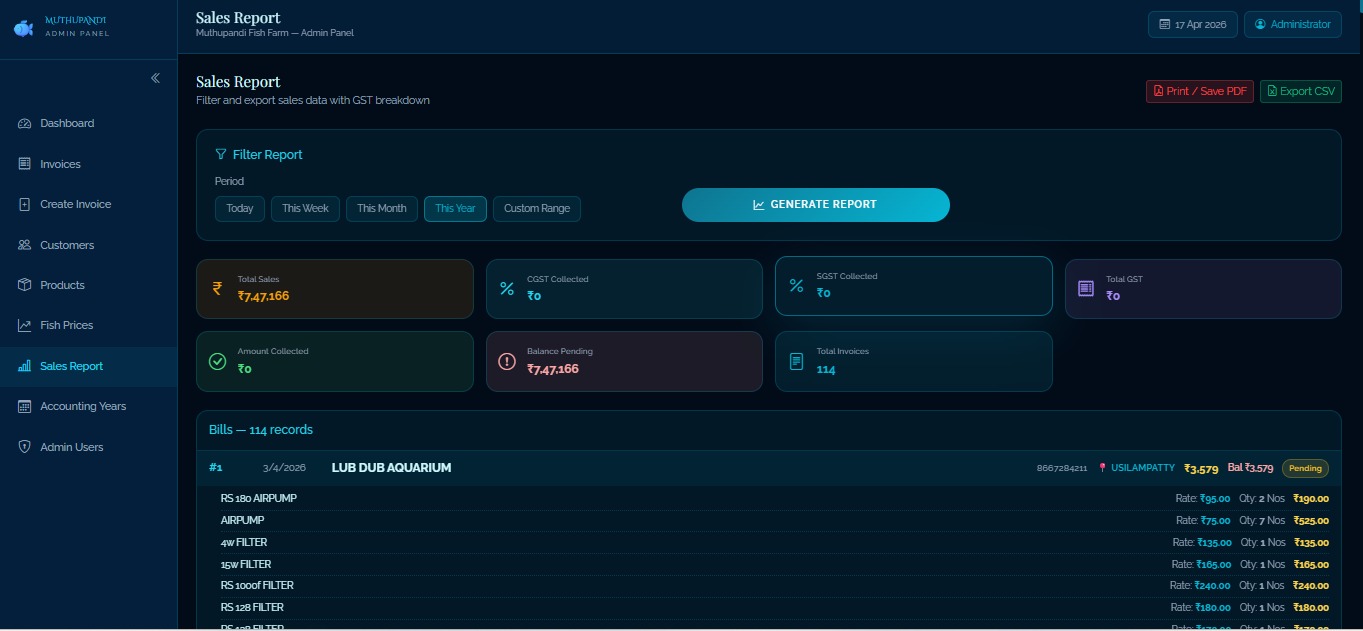Select the Today period filter
Screen dimensions: 1363x631
[239, 208]
